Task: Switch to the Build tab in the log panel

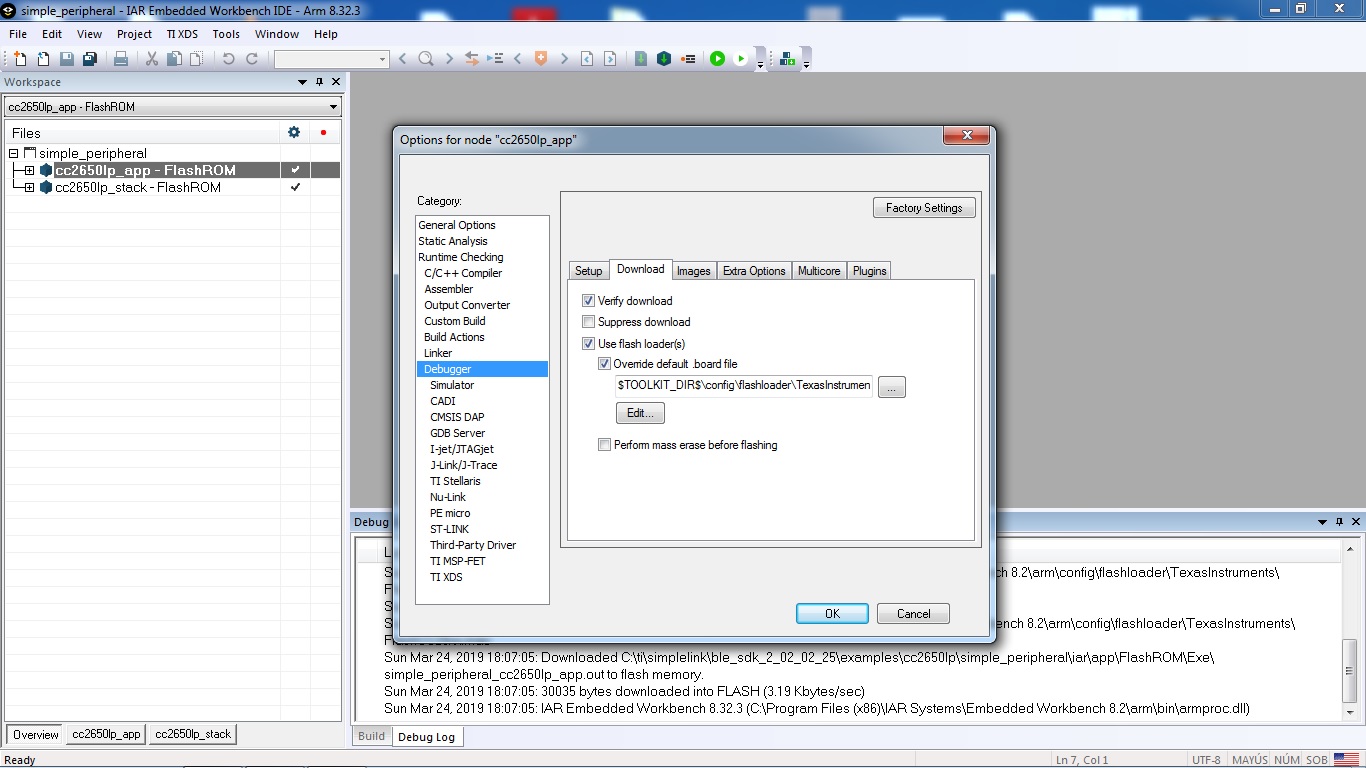Action: tap(371, 736)
